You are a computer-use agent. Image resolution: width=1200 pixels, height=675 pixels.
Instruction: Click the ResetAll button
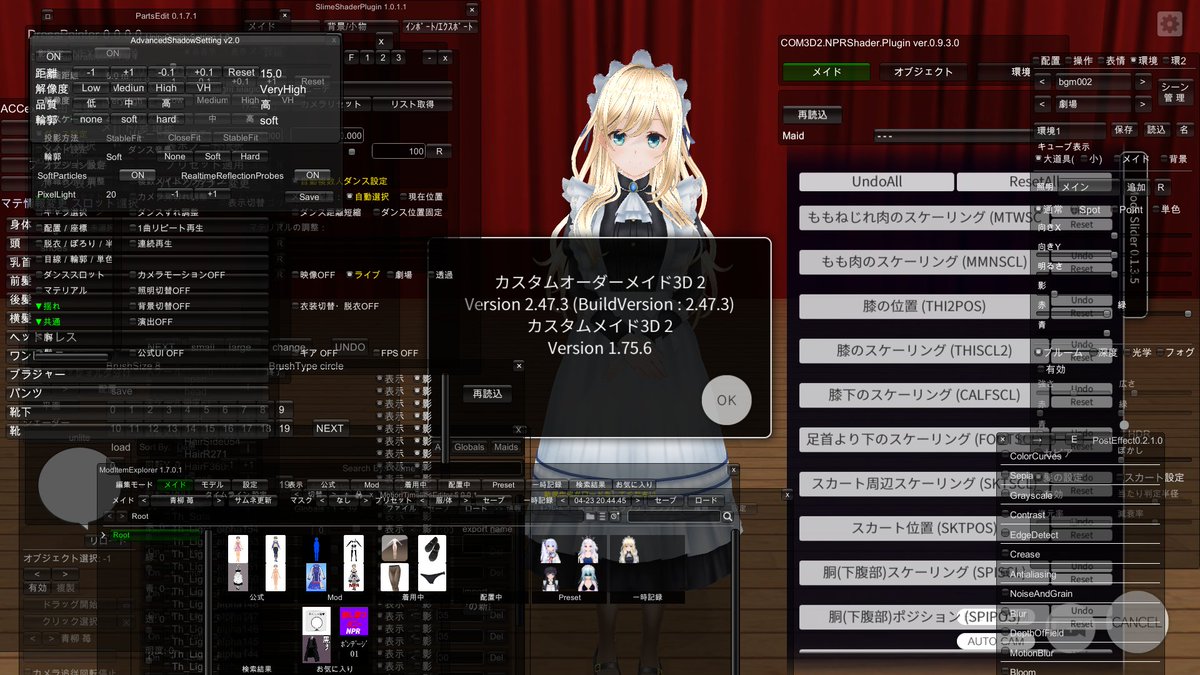[x=1032, y=182]
